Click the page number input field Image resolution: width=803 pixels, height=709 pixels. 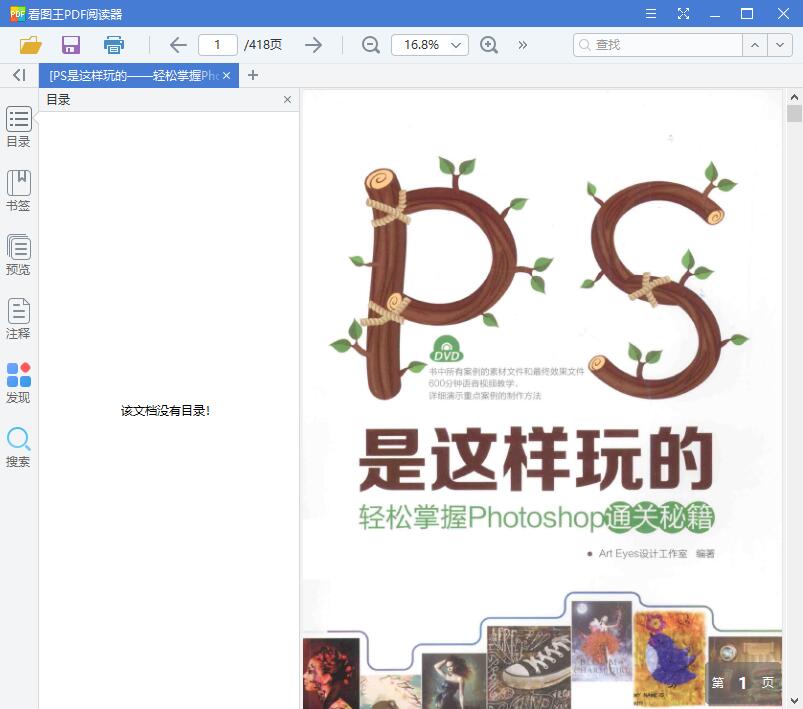(x=218, y=45)
